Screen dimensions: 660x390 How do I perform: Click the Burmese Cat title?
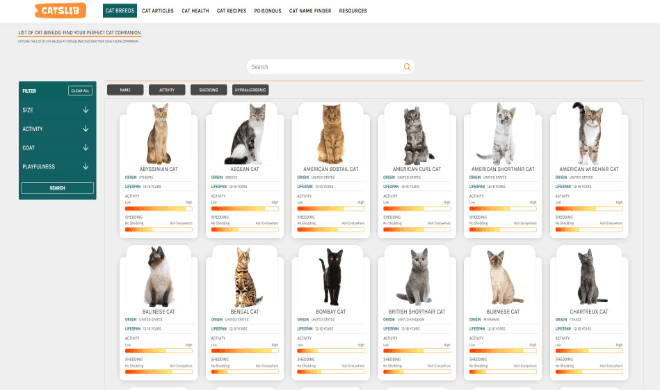click(x=503, y=312)
